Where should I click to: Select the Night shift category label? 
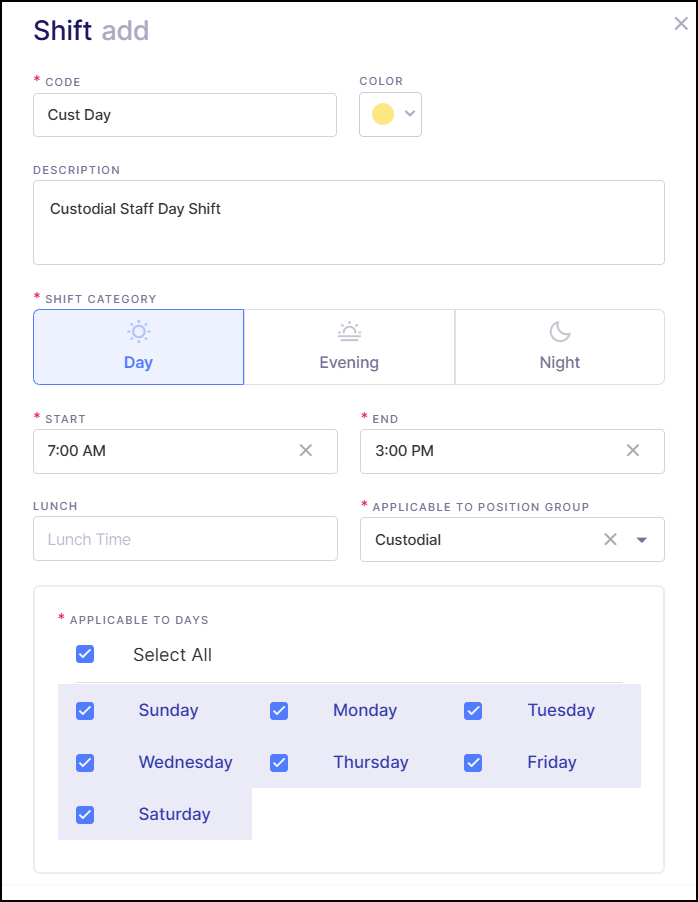[x=560, y=363]
